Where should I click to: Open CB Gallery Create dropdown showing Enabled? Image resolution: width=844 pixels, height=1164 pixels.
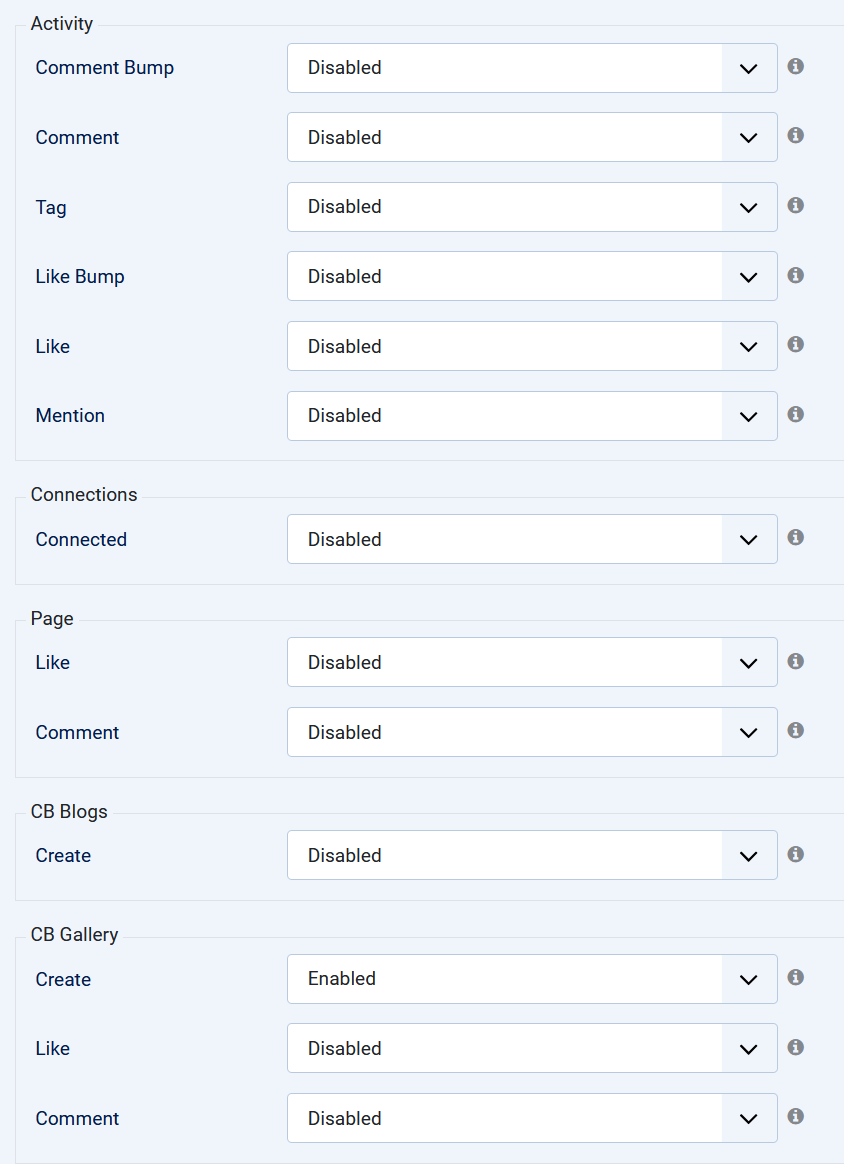click(x=532, y=979)
